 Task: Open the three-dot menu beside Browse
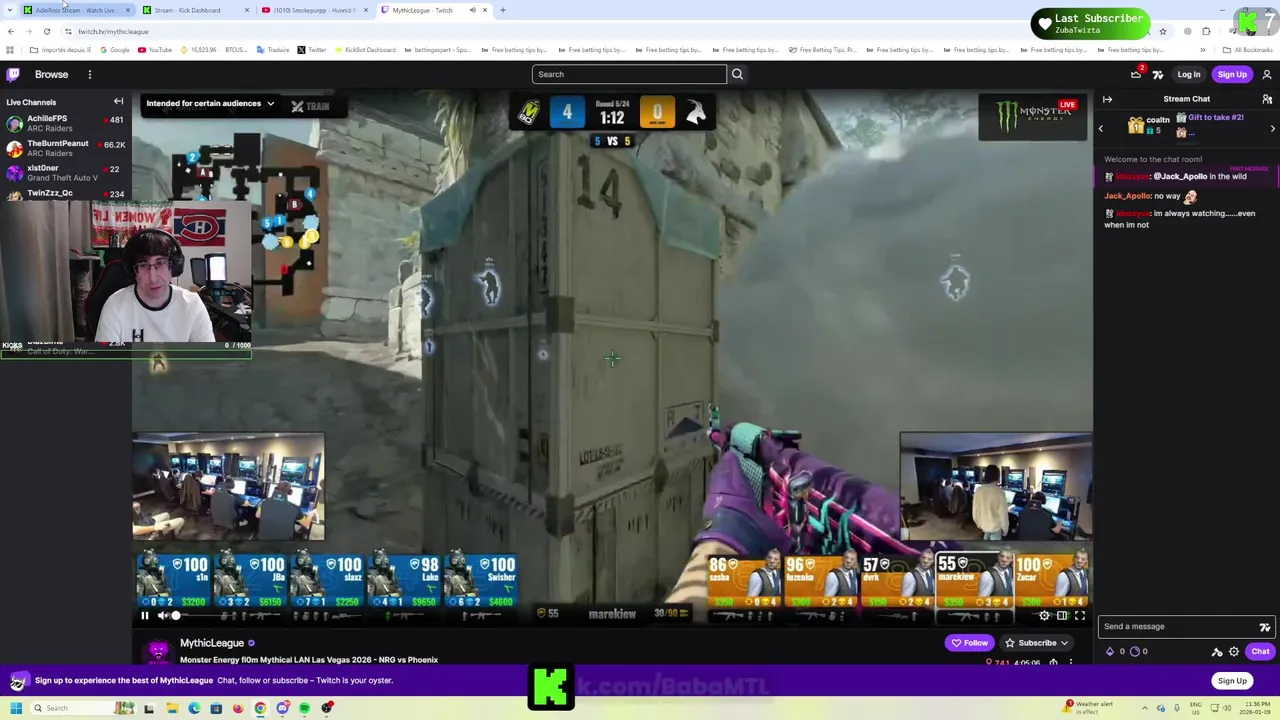89,74
